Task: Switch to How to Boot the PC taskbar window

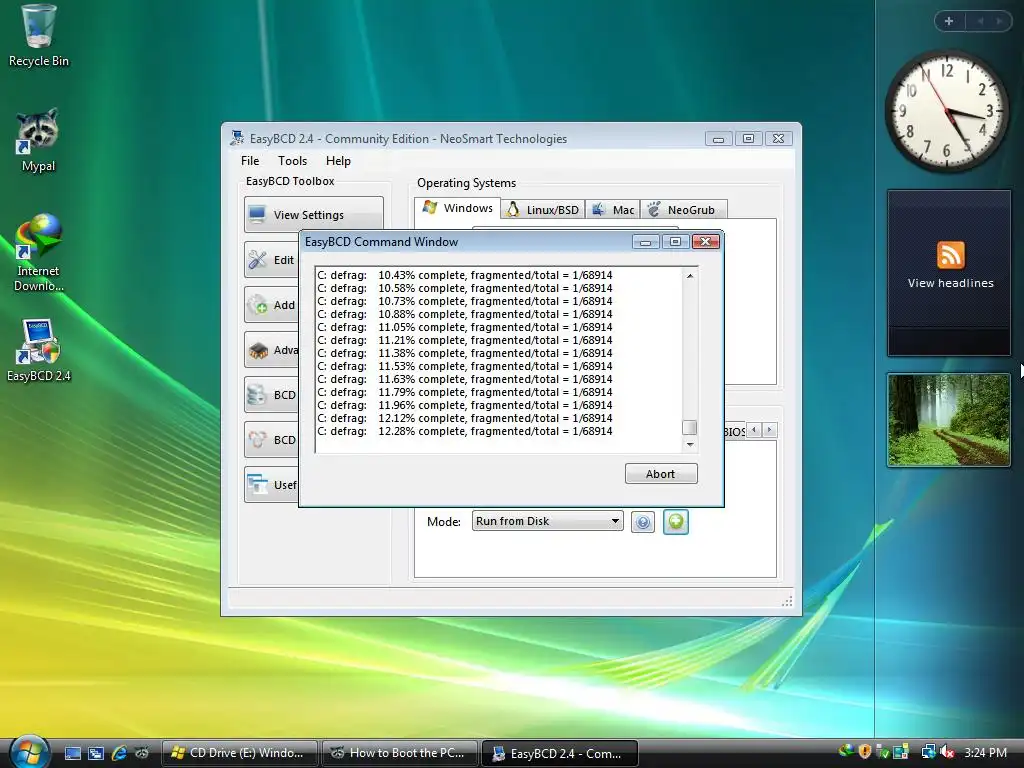Action: click(x=399, y=753)
